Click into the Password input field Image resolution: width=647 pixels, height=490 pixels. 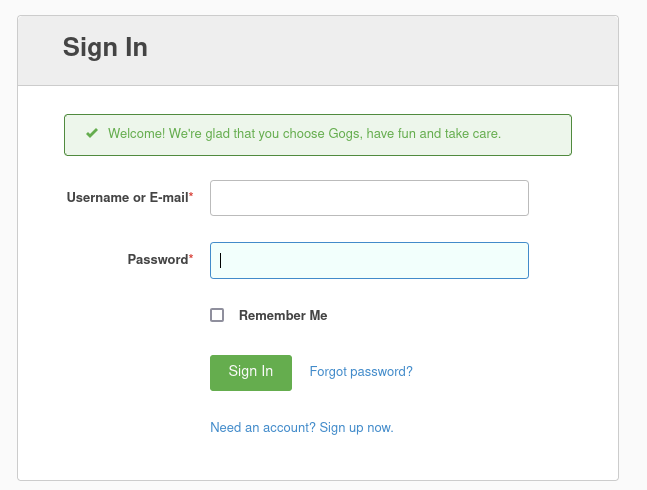(x=369, y=260)
